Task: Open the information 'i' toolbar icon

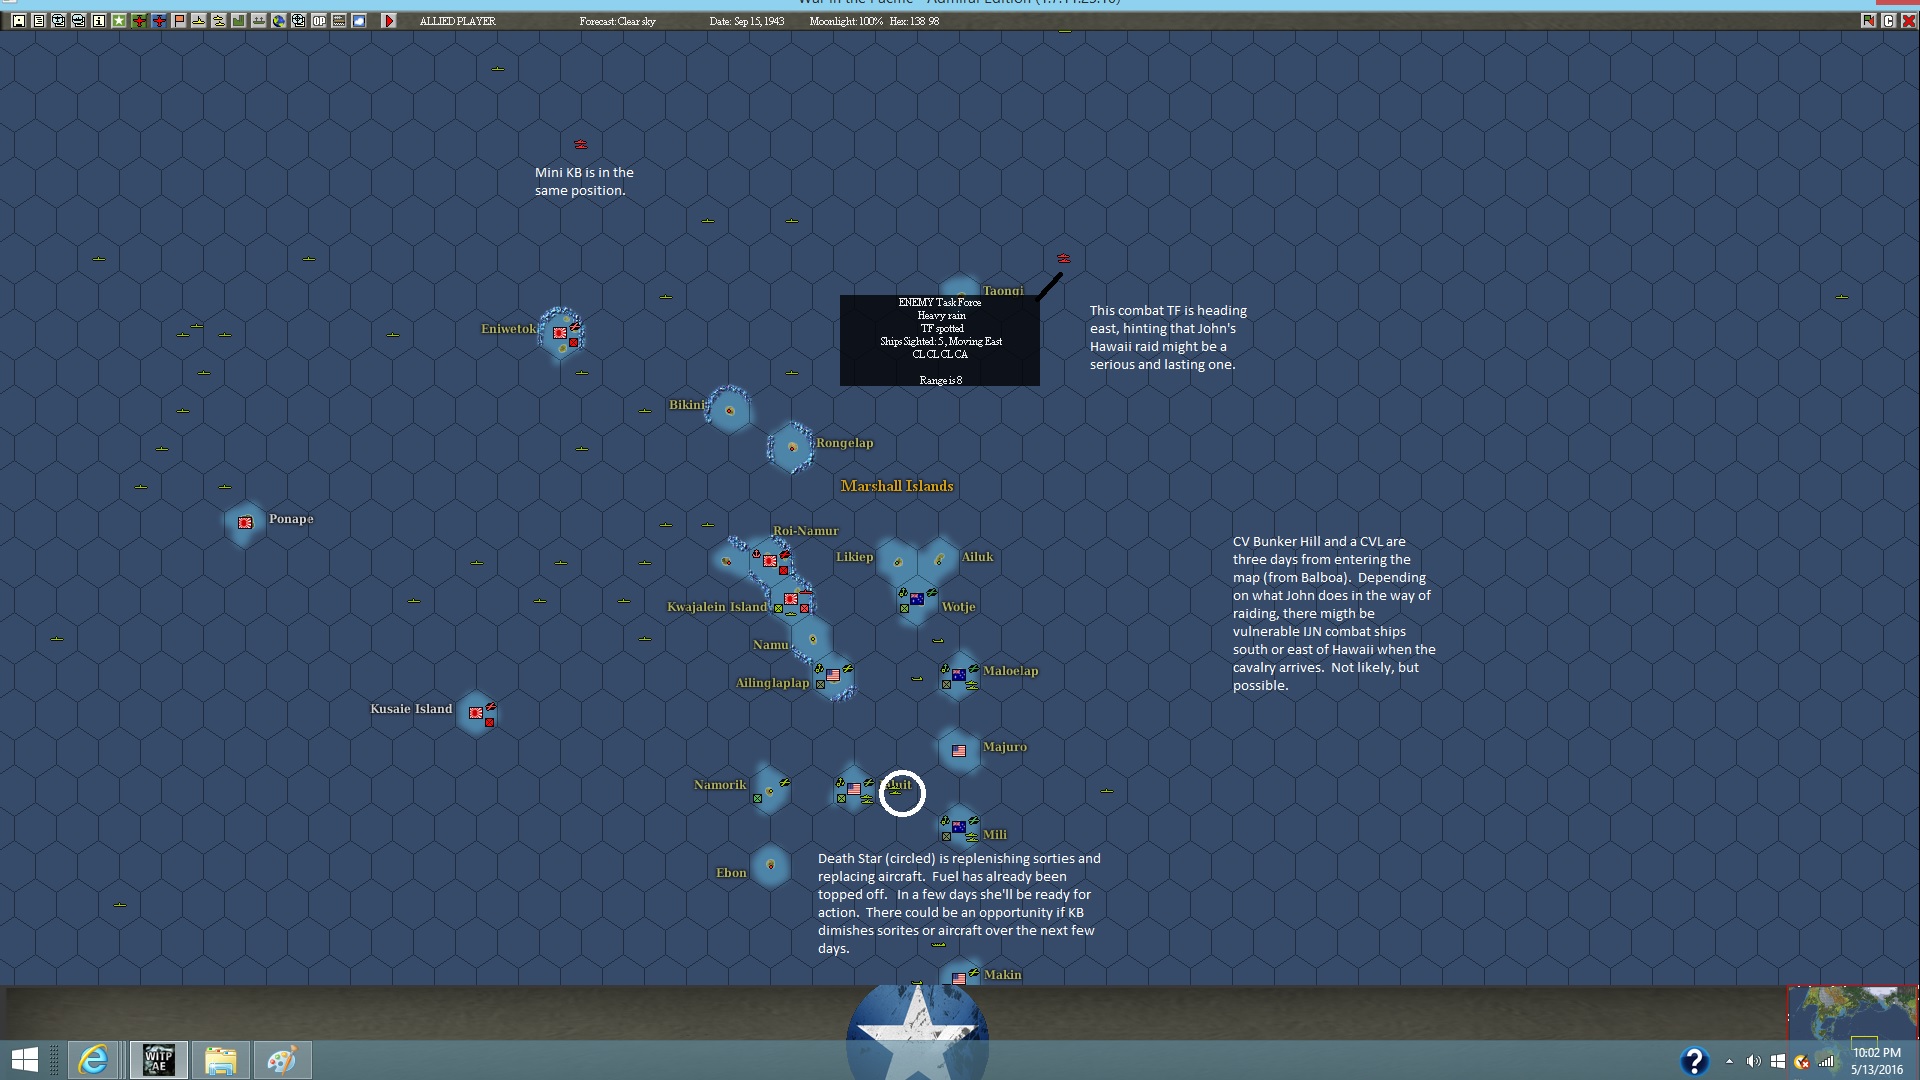Action: (99, 20)
